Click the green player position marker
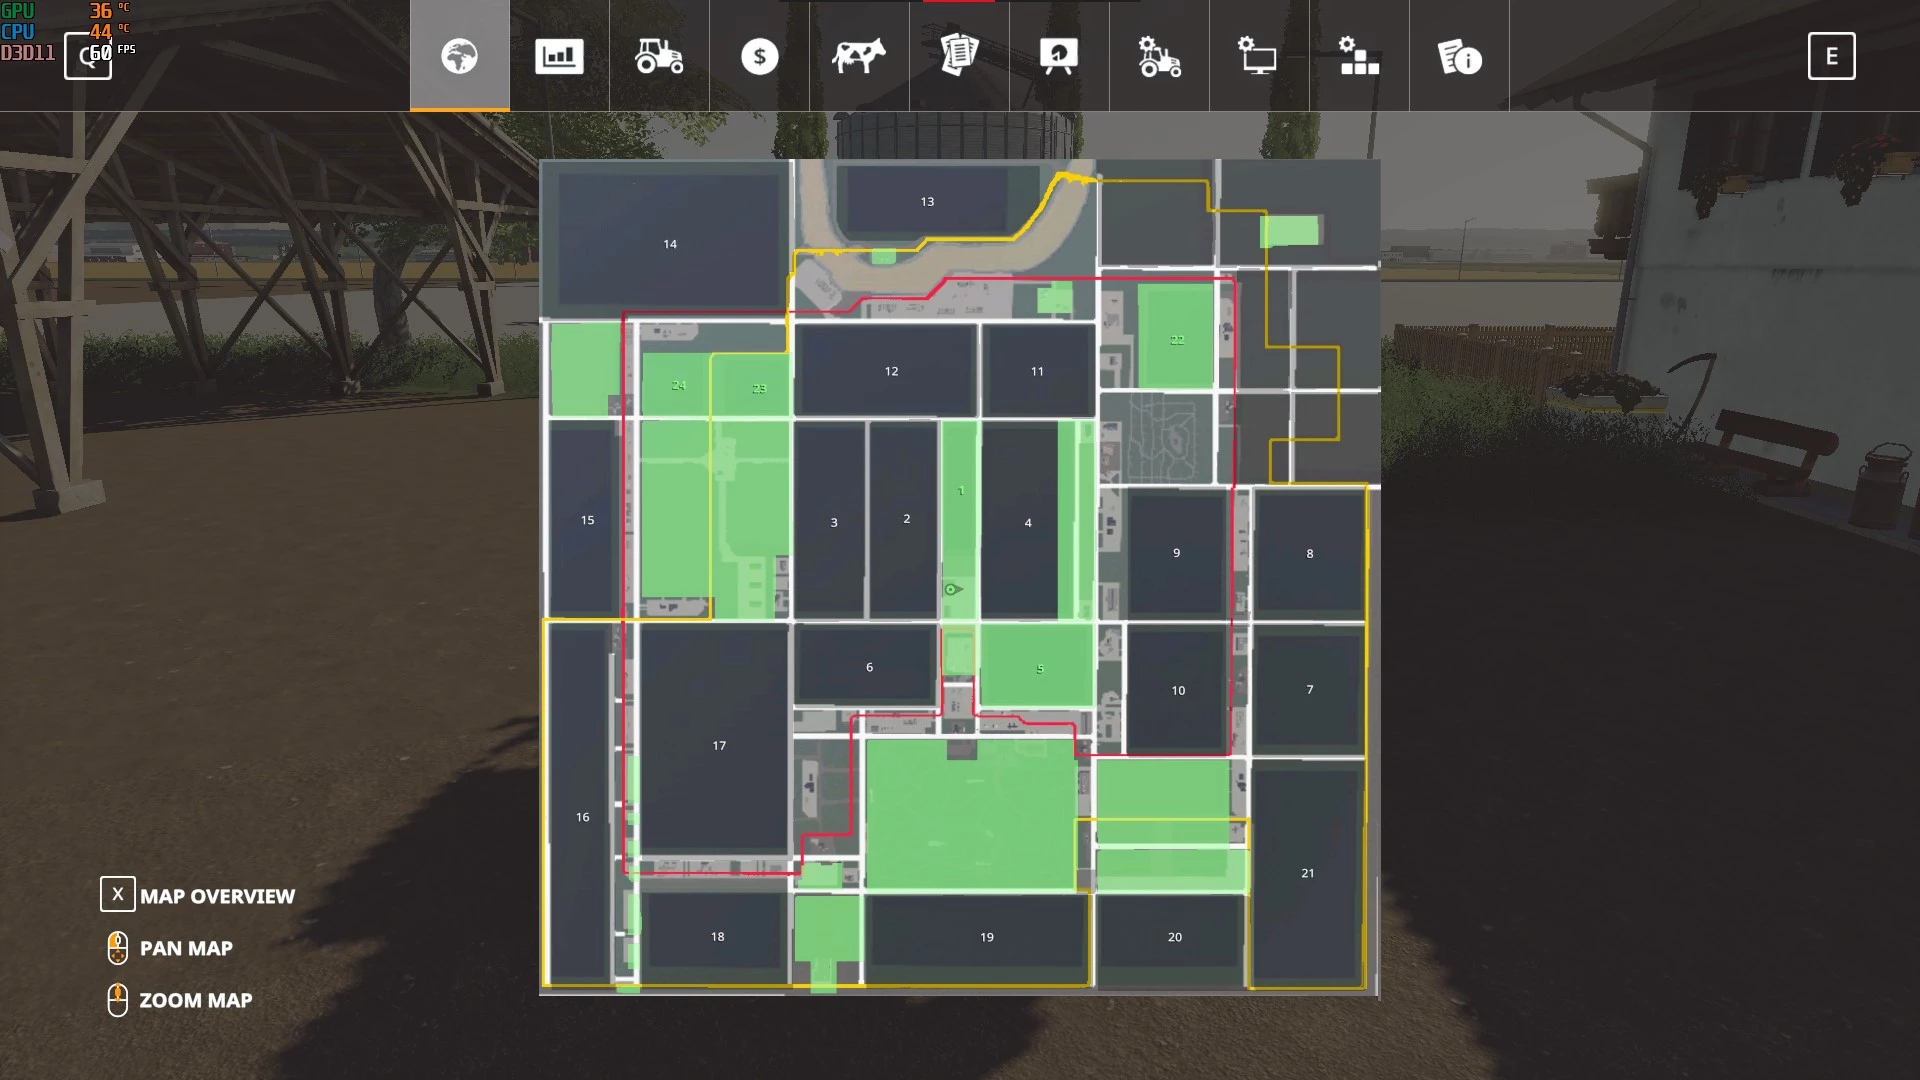Screen dimensions: 1920x1080 pyautogui.click(x=951, y=590)
